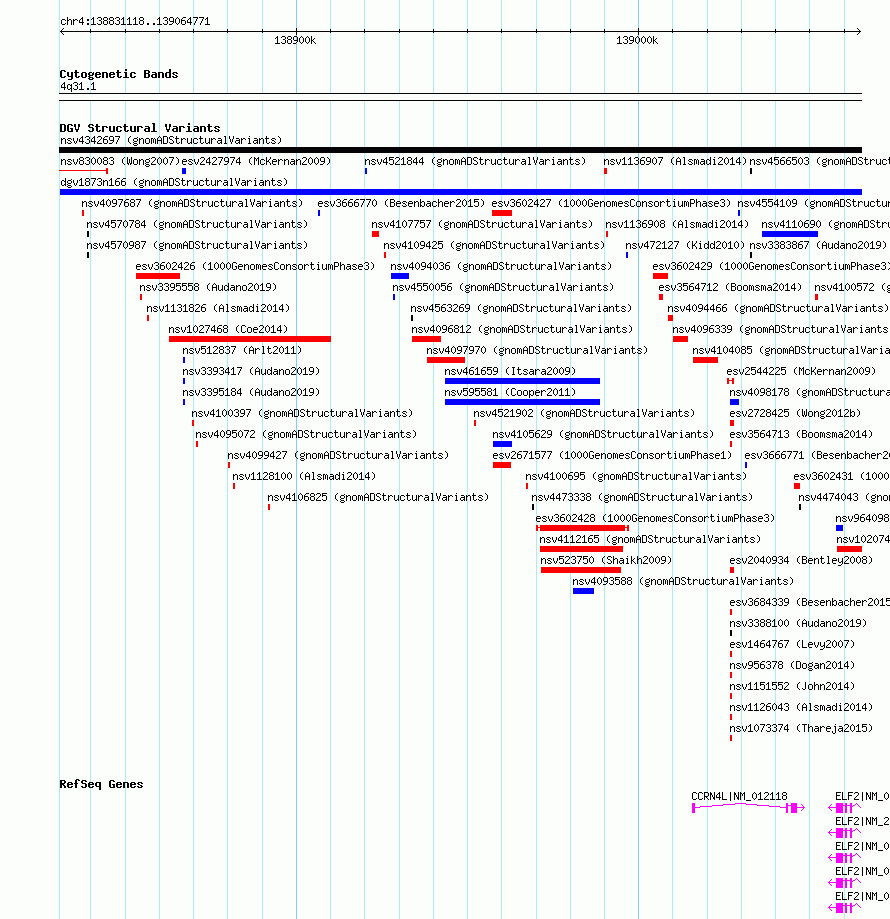Screen dimensions: 890x919
Task: Open nsv956378 (Dogan2014) label
Action: coord(792,666)
